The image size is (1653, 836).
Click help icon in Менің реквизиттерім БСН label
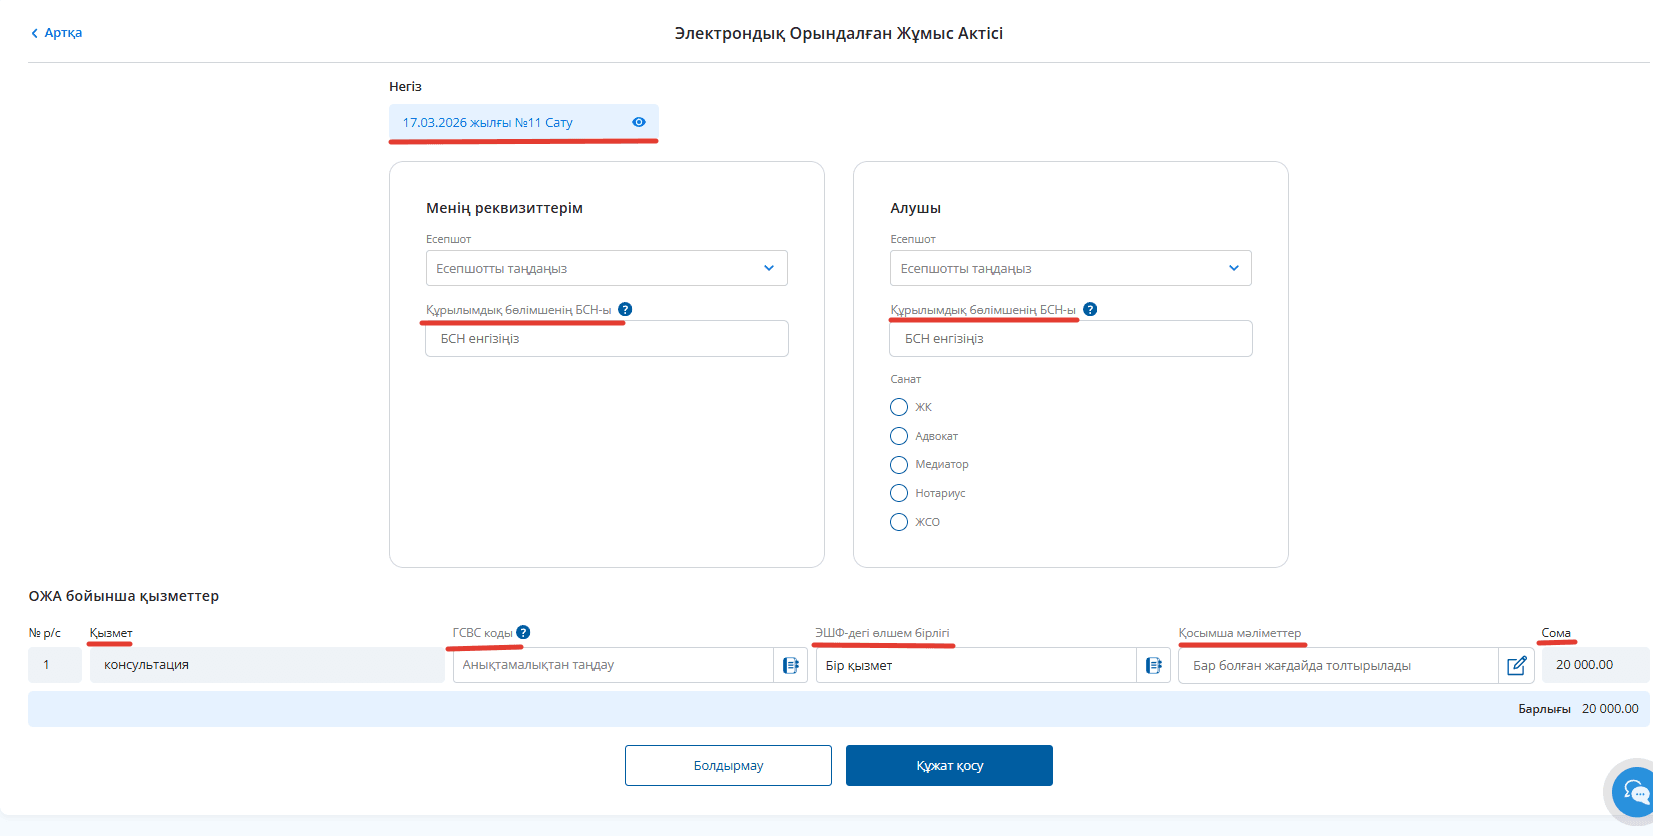coord(625,310)
